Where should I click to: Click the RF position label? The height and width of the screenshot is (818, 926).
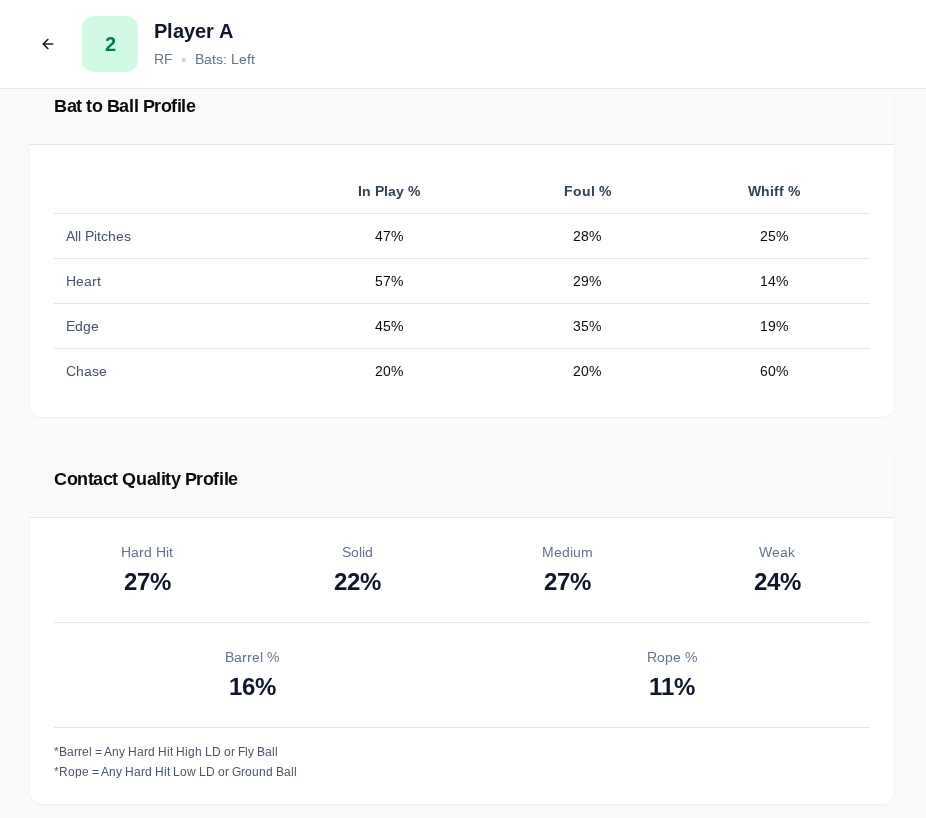163,60
